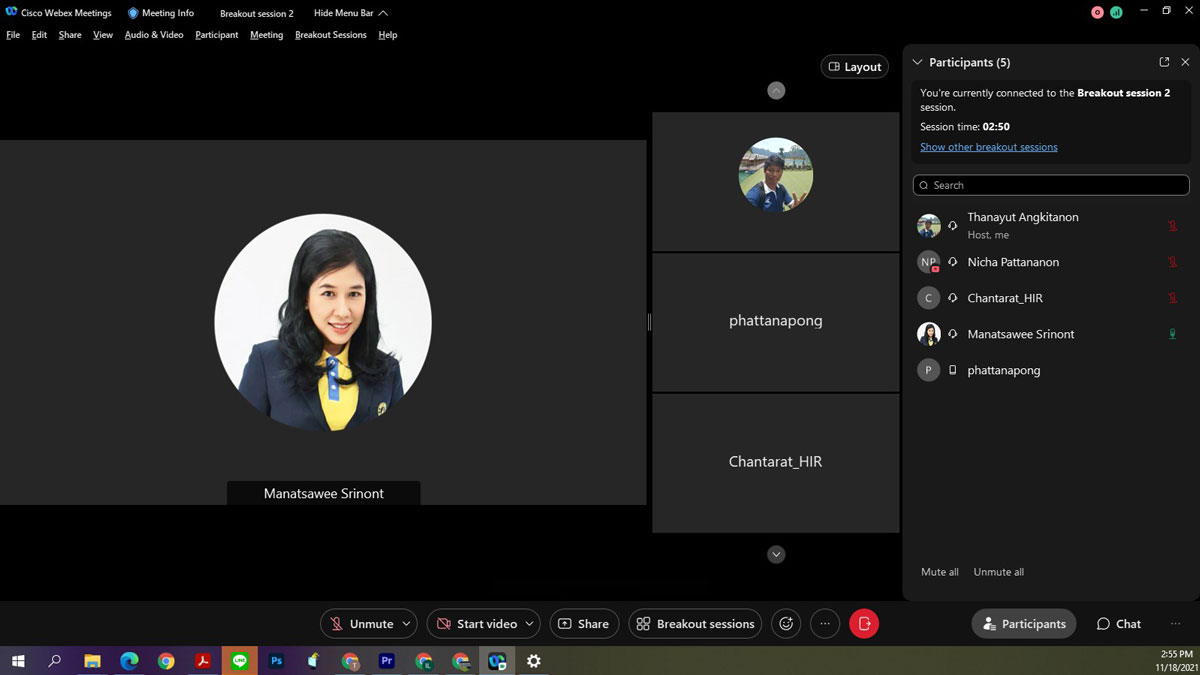
Task: Open LINE app from the taskbar
Action: pyautogui.click(x=239, y=661)
